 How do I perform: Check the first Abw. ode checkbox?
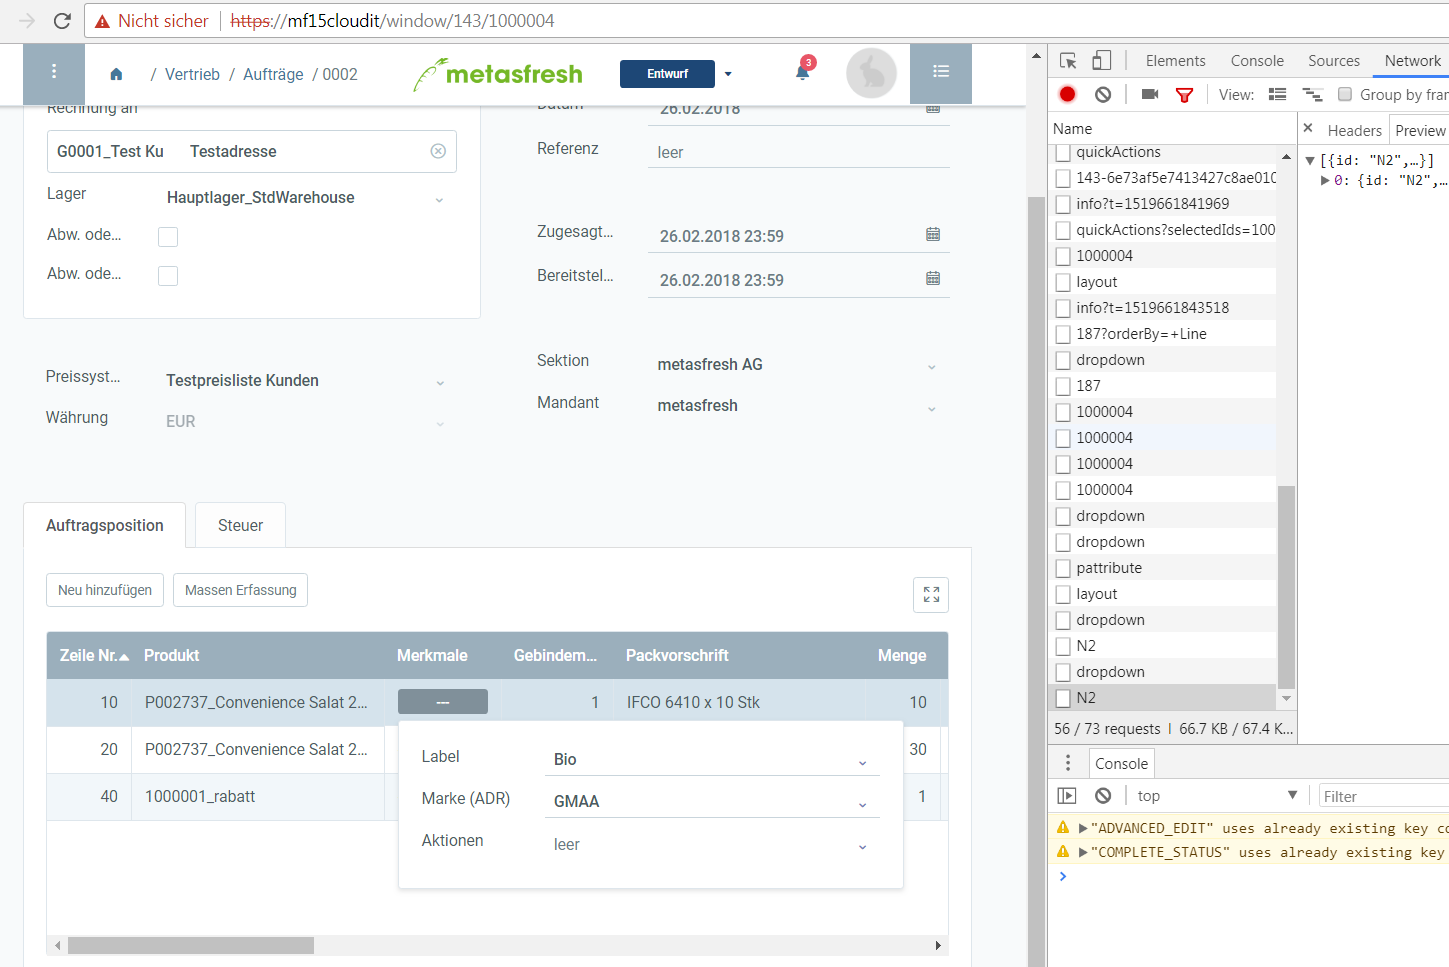pos(167,236)
